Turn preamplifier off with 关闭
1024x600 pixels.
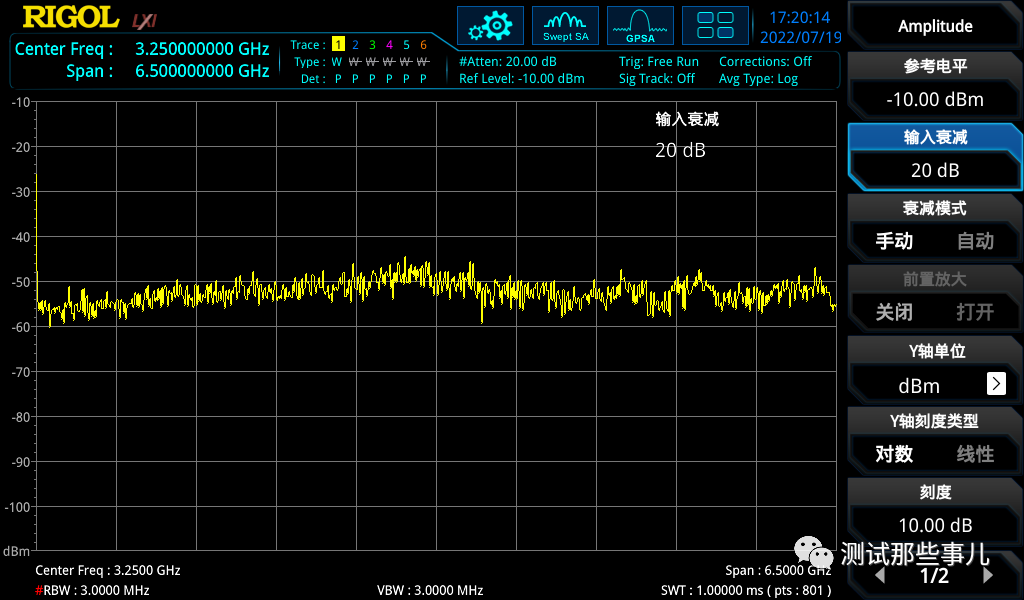(894, 312)
